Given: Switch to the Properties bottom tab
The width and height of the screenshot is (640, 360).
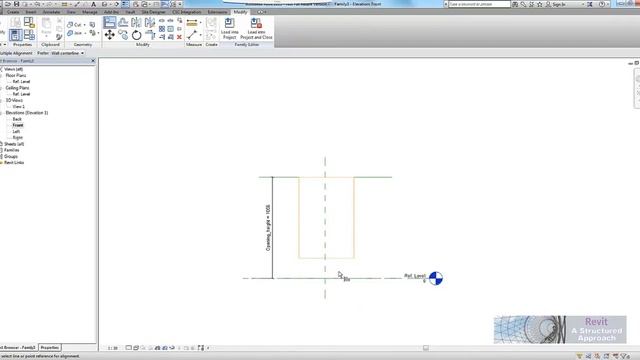Looking at the screenshot, I should point(50,348).
